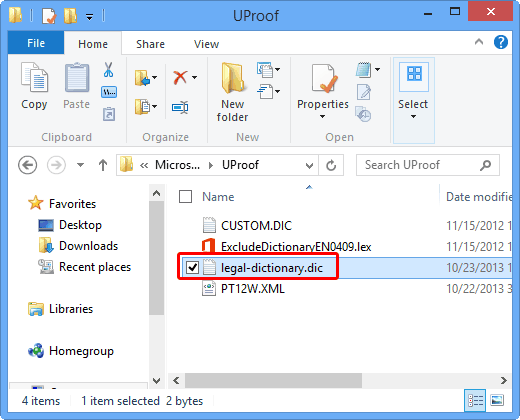This screenshot has width=520, height=420.
Task: Click Properties icon in quick access toolbar
Action: 49,16
